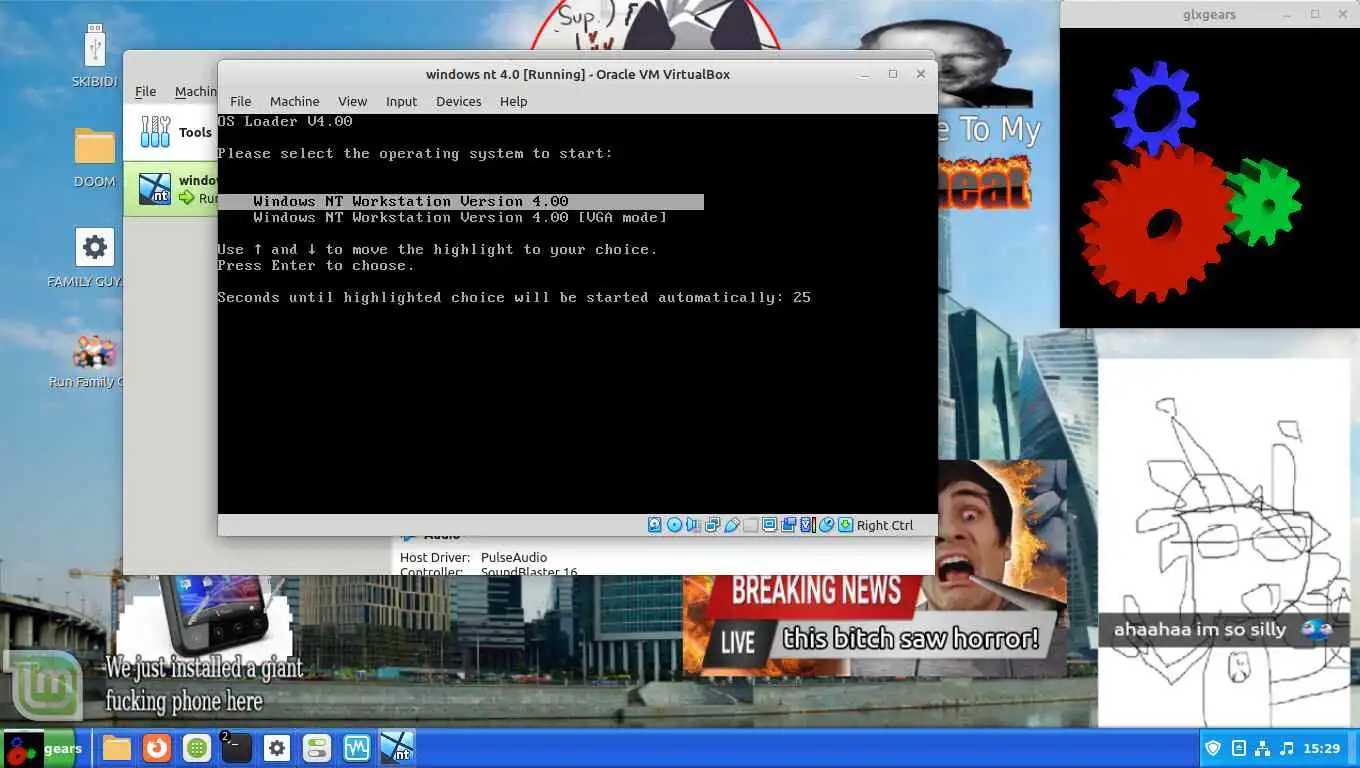The height and width of the screenshot is (768, 1360).
Task: Click the hard disk activity indicator in VM status bar
Action: tap(654, 525)
